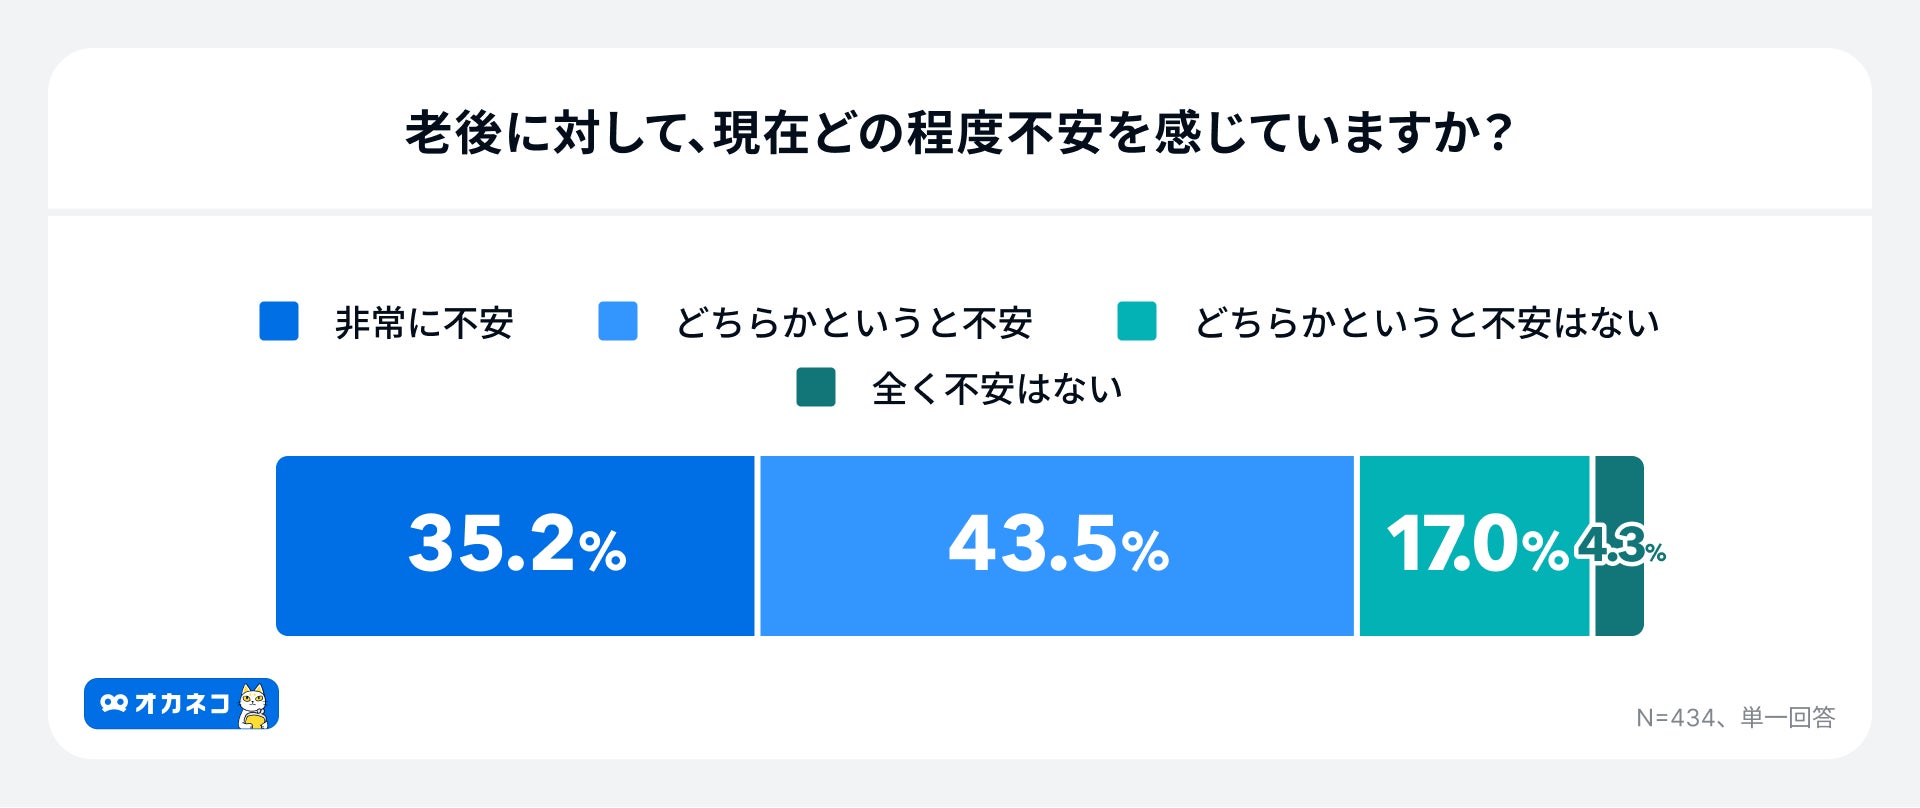Click the cat mascot in the logo

[255, 706]
